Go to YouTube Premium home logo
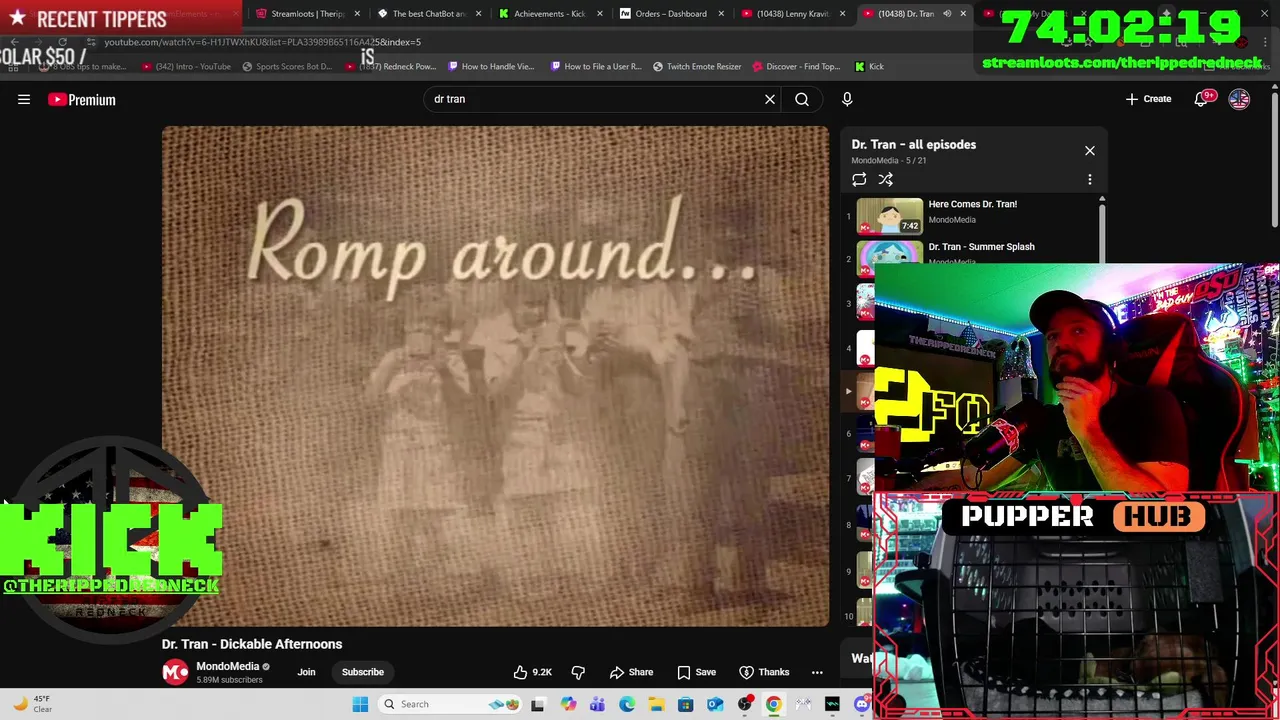Screen dimensions: 1280x720 tap(82, 99)
